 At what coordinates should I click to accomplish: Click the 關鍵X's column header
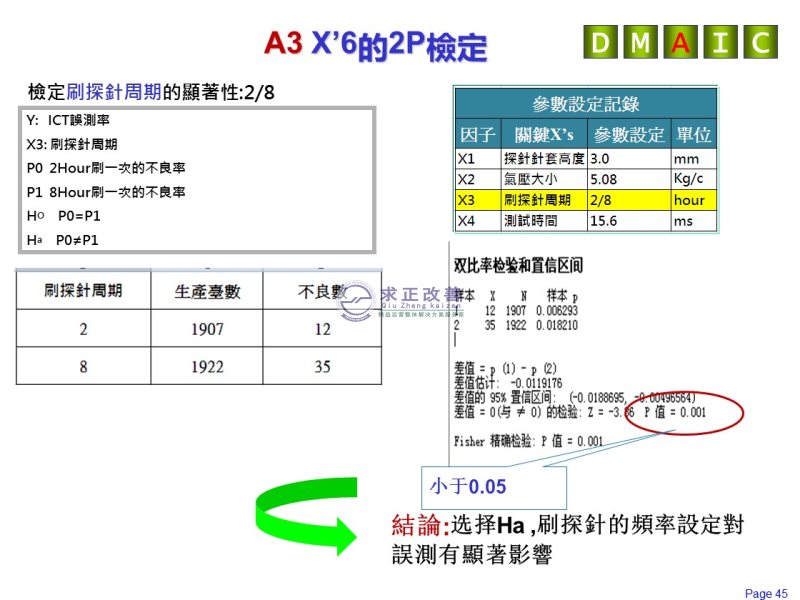pyautogui.click(x=543, y=134)
